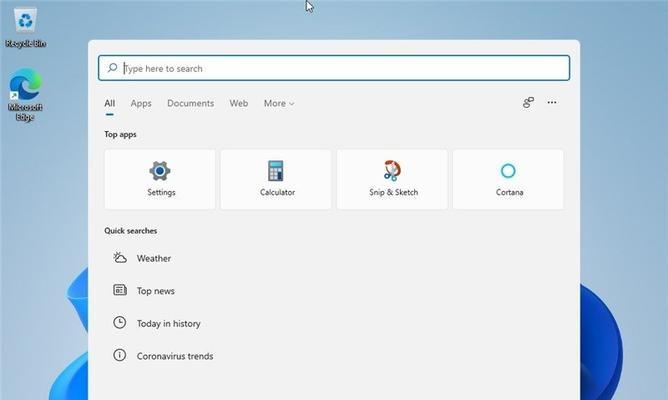Click the 'Quick searches' heading

point(131,230)
